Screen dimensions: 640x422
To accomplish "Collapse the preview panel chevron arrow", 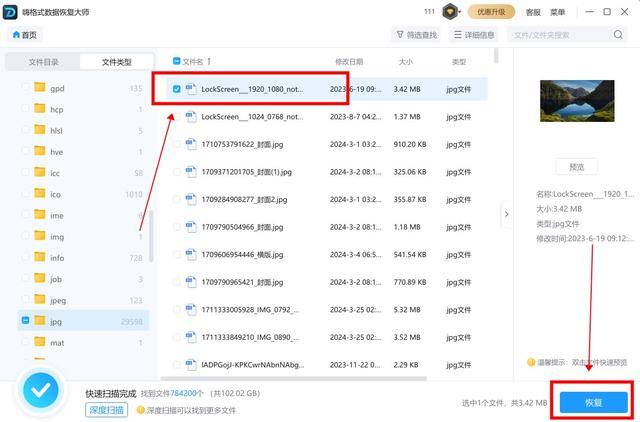I will [x=507, y=214].
